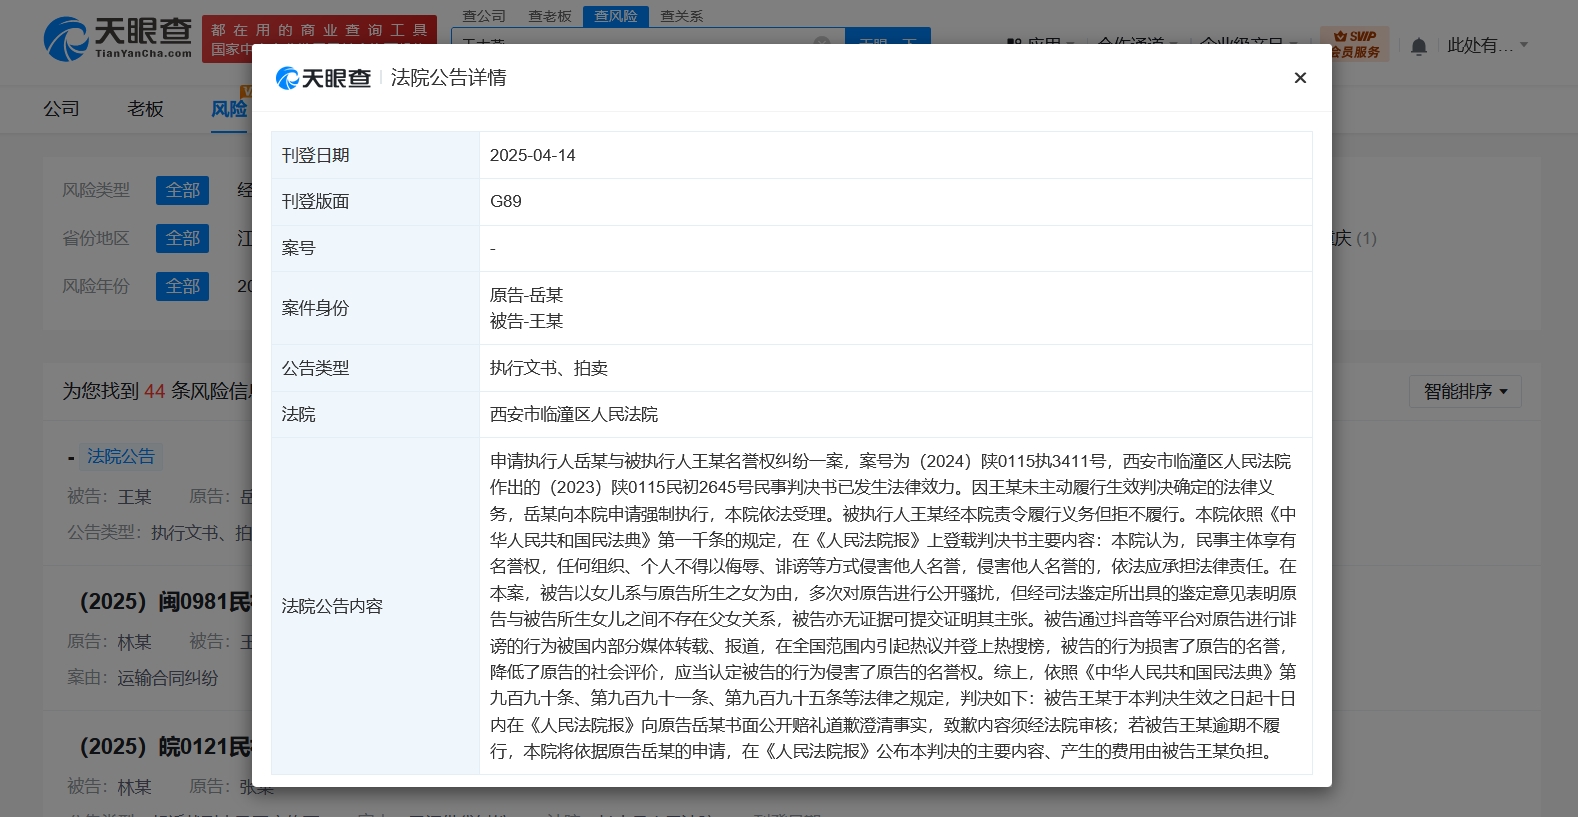1578x817 pixels.
Task: Click the 案由: 运输合同纠纷 text in background list
Action: tap(143, 677)
